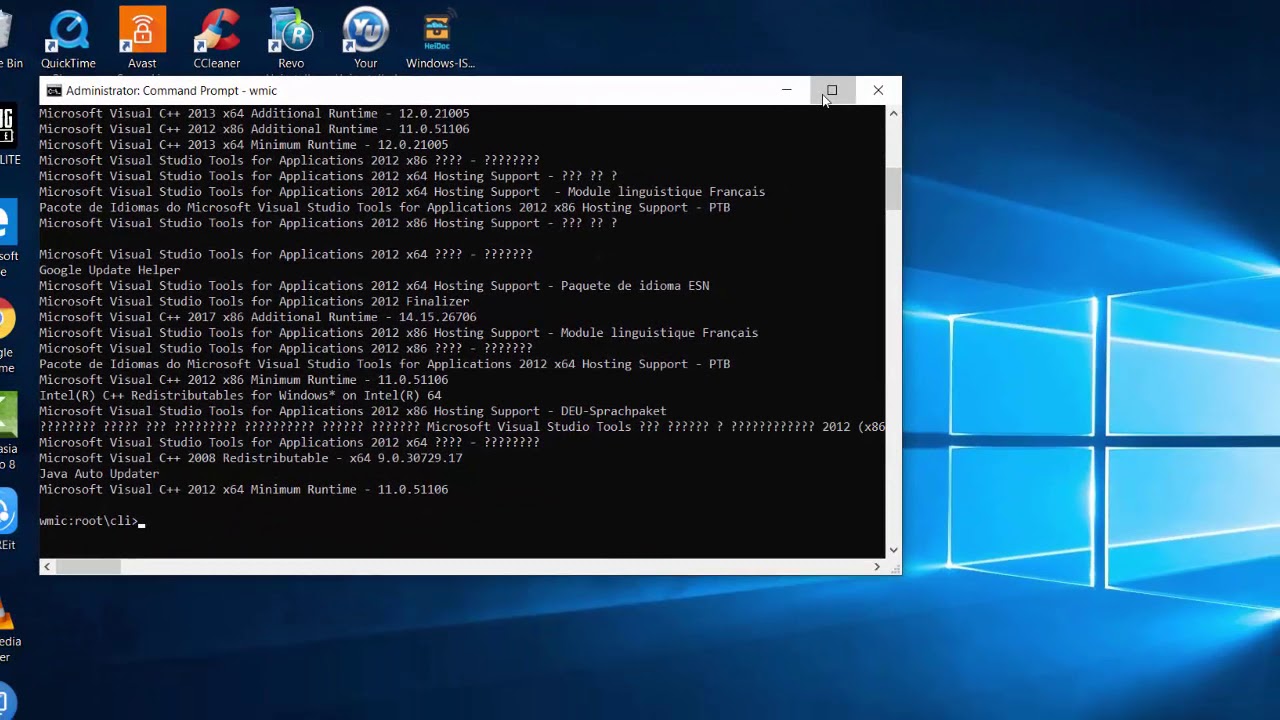Maximize the Command Prompt window

(832, 90)
